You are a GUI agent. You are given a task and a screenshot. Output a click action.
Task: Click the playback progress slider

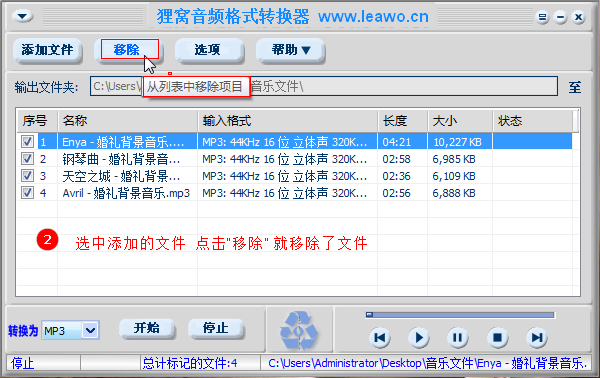460,314
